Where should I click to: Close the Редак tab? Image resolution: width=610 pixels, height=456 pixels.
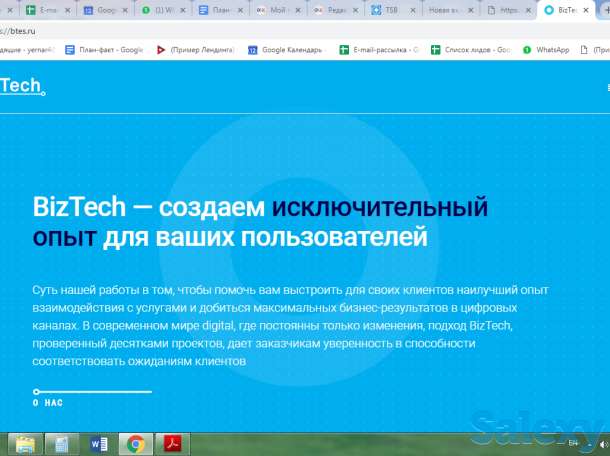356,11
